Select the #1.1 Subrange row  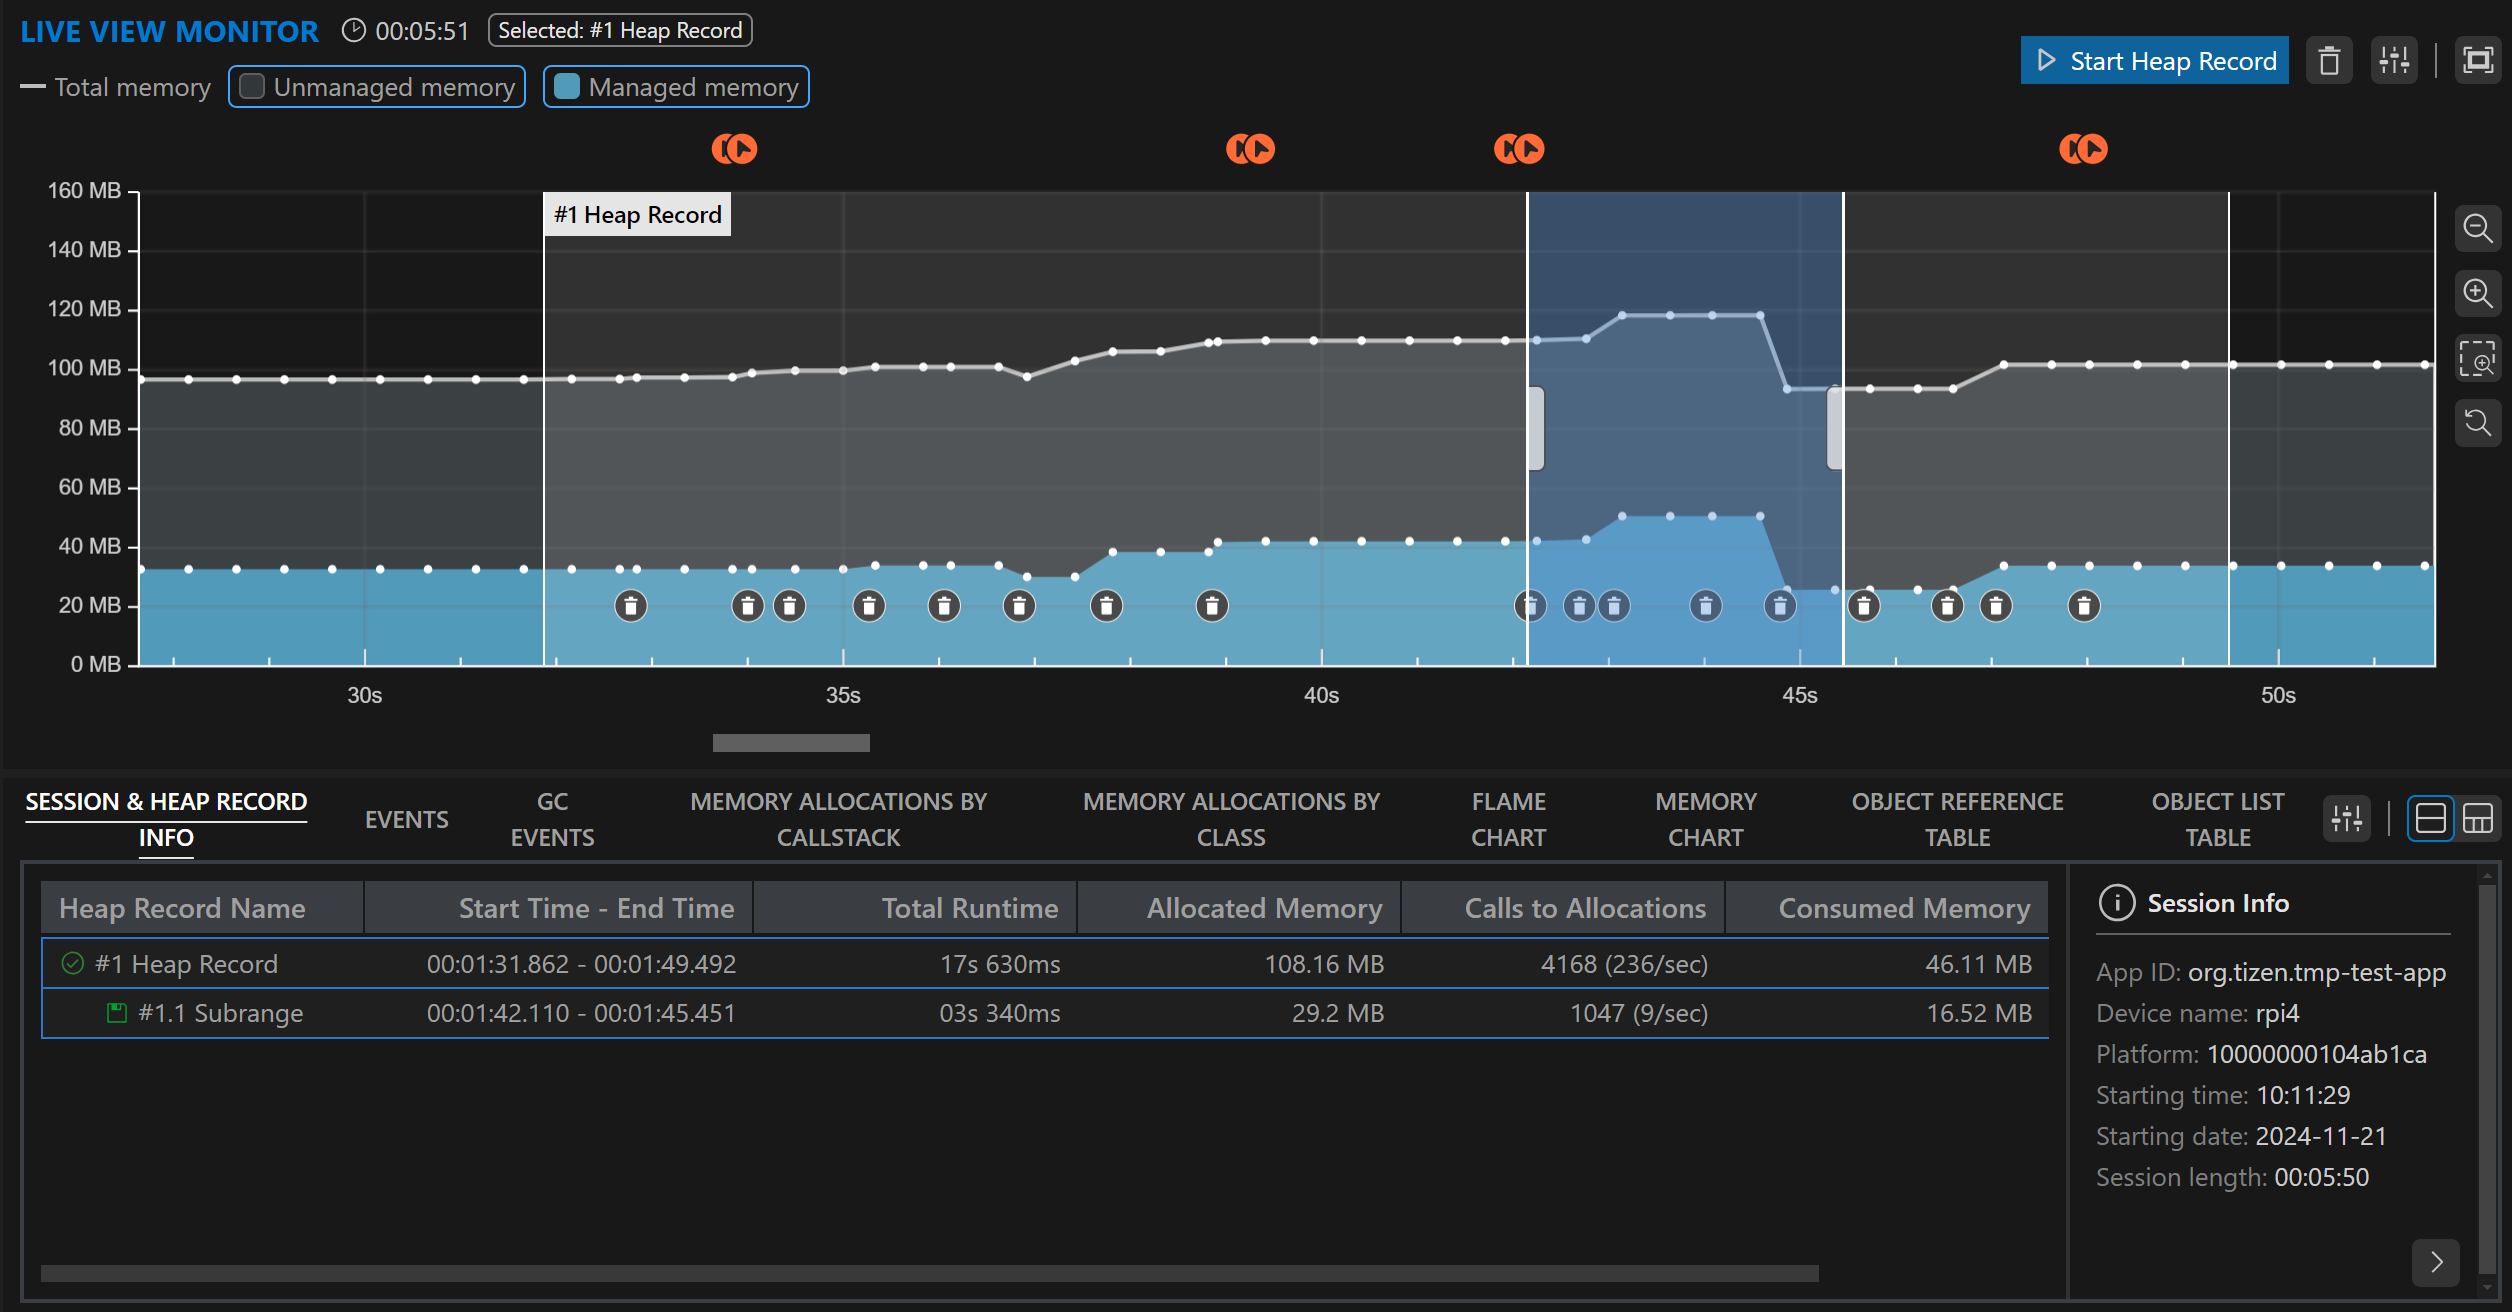[x=220, y=1013]
